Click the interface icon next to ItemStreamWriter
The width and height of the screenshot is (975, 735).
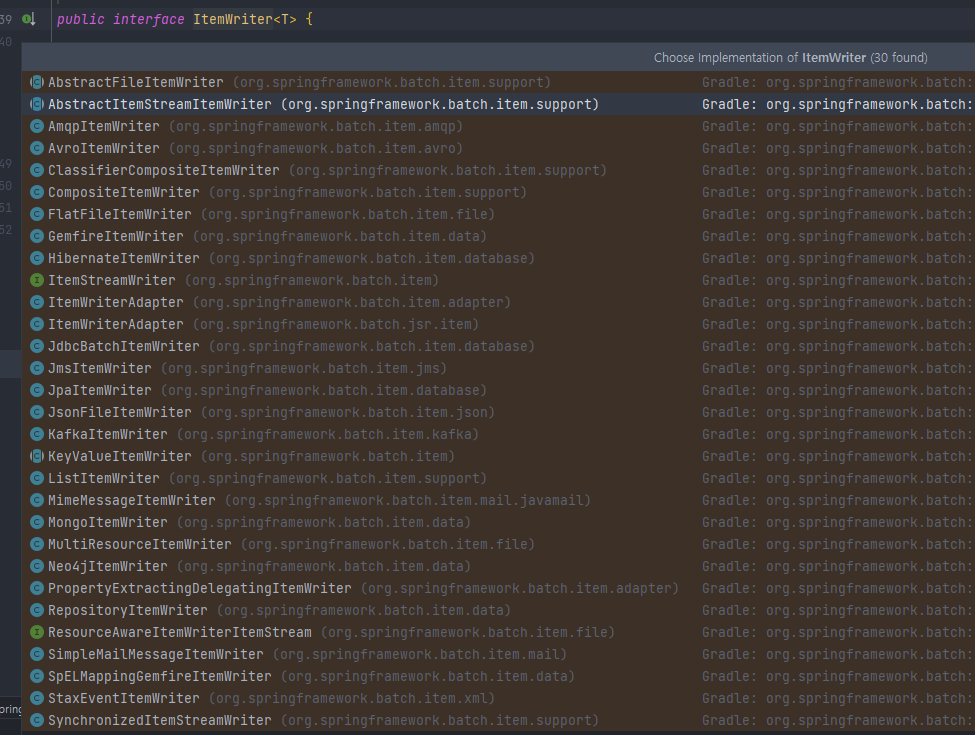coord(37,280)
